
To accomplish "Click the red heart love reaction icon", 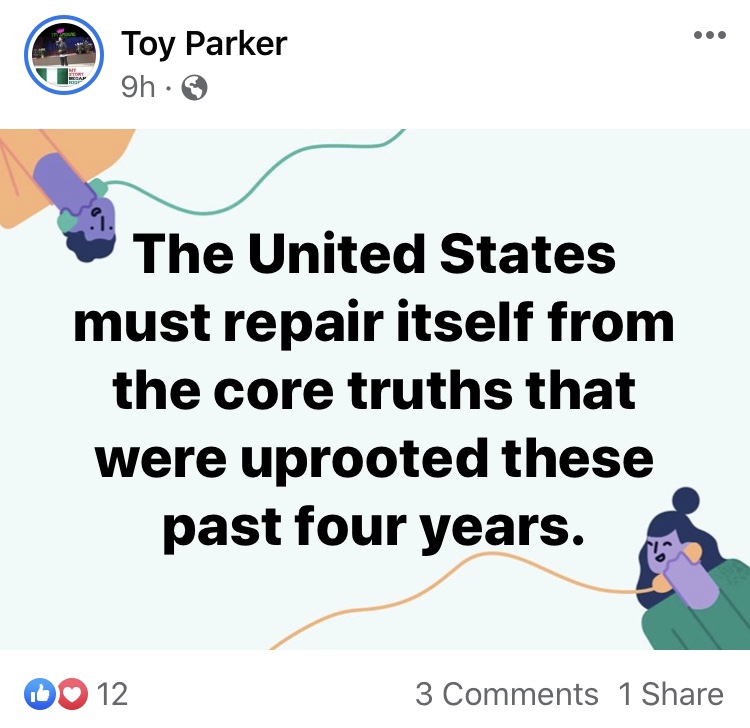I will pyautogui.click(x=73, y=694).
